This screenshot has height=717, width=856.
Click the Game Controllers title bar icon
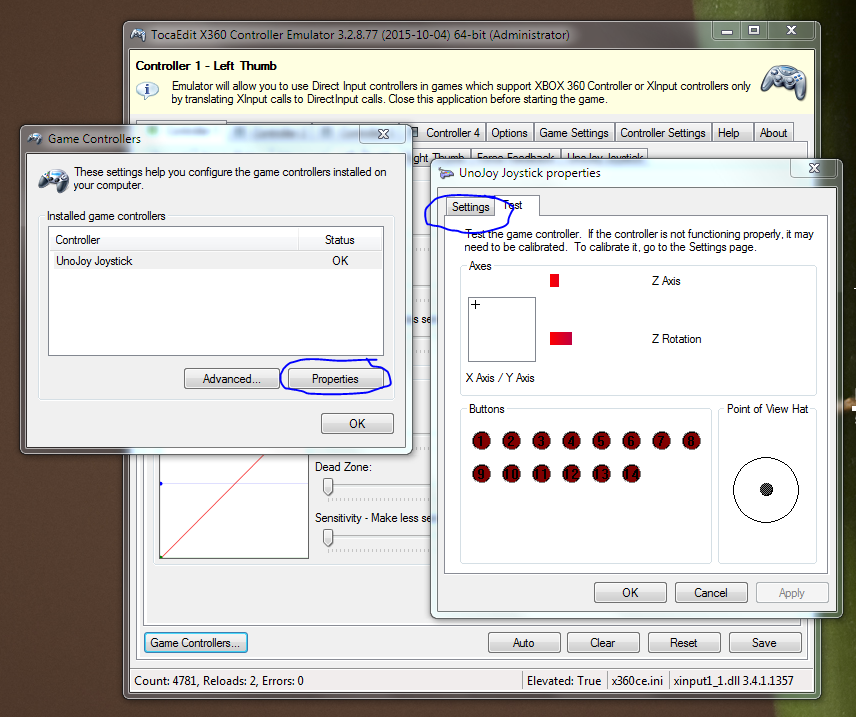coord(35,138)
